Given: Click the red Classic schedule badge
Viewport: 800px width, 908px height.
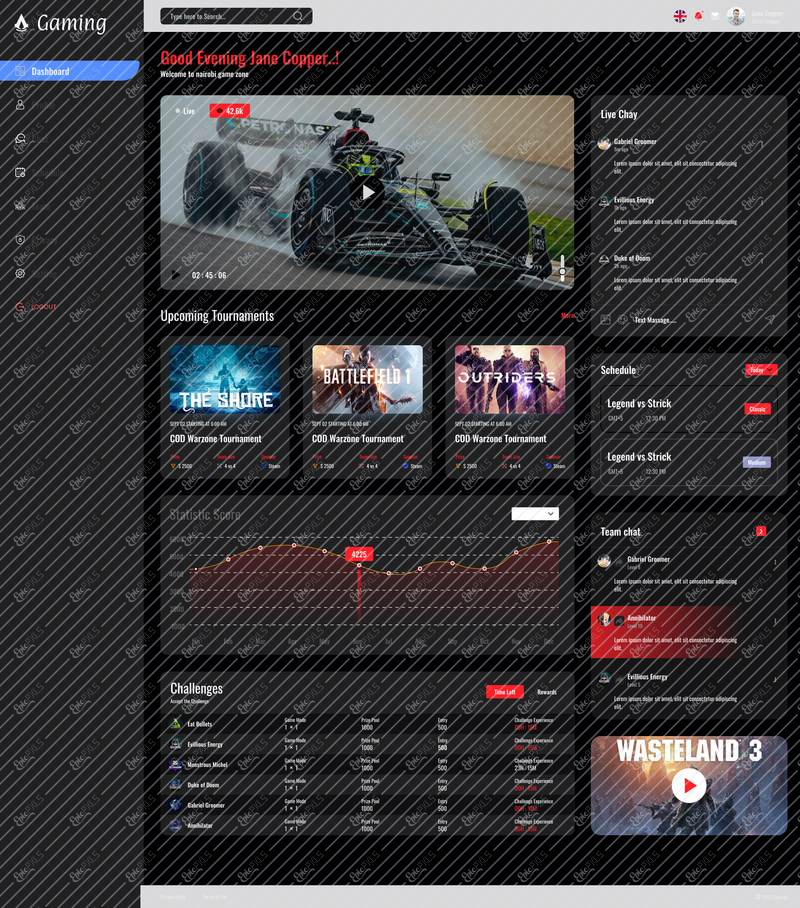Looking at the screenshot, I should point(758,409).
